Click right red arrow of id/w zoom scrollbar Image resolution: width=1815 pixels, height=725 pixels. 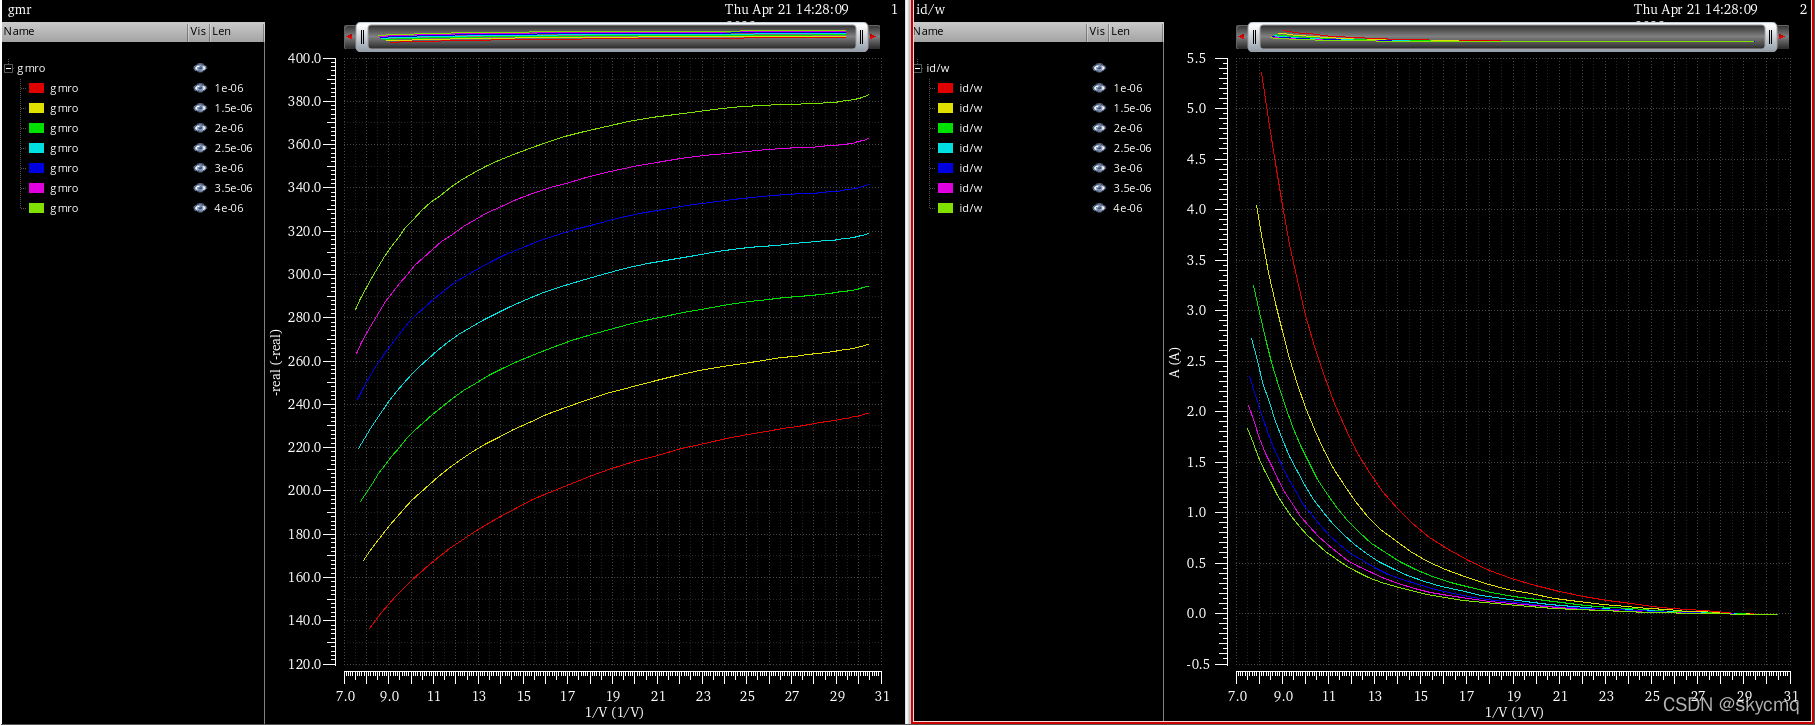1783,37
